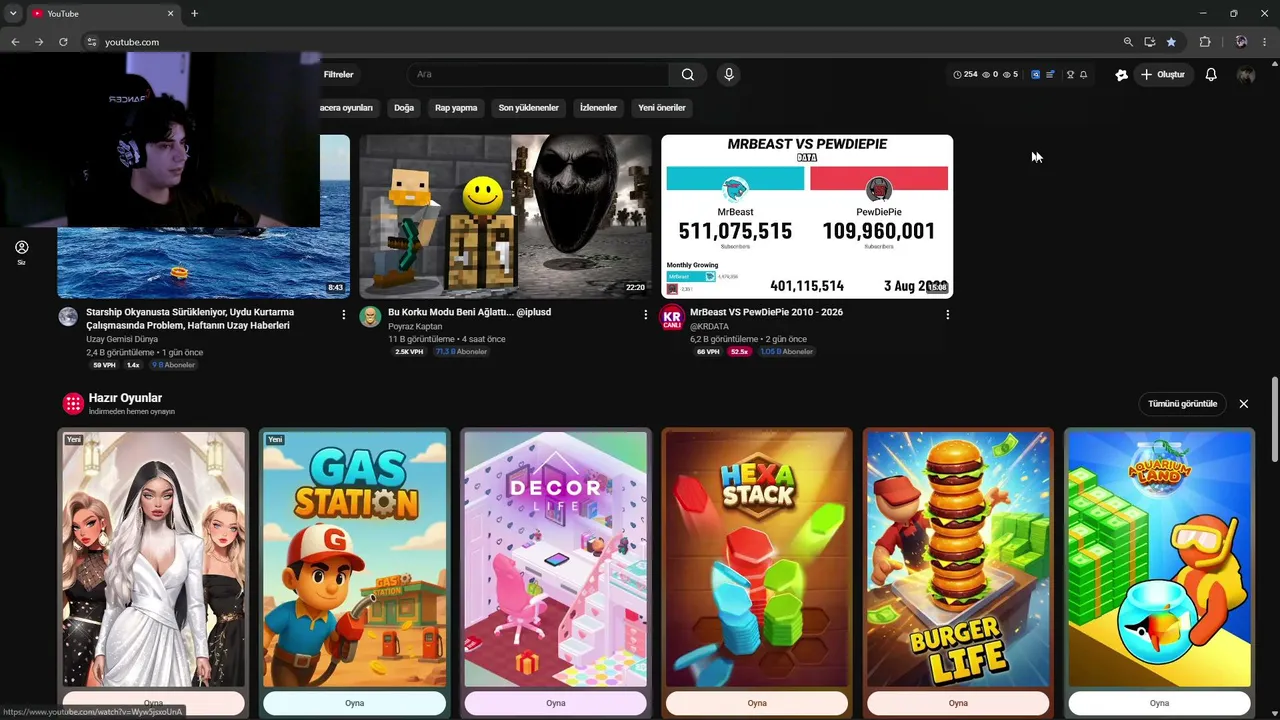Open the Uzay Gemisi Dünya channel link
Screen dimensions: 1280x720
tap(122, 340)
